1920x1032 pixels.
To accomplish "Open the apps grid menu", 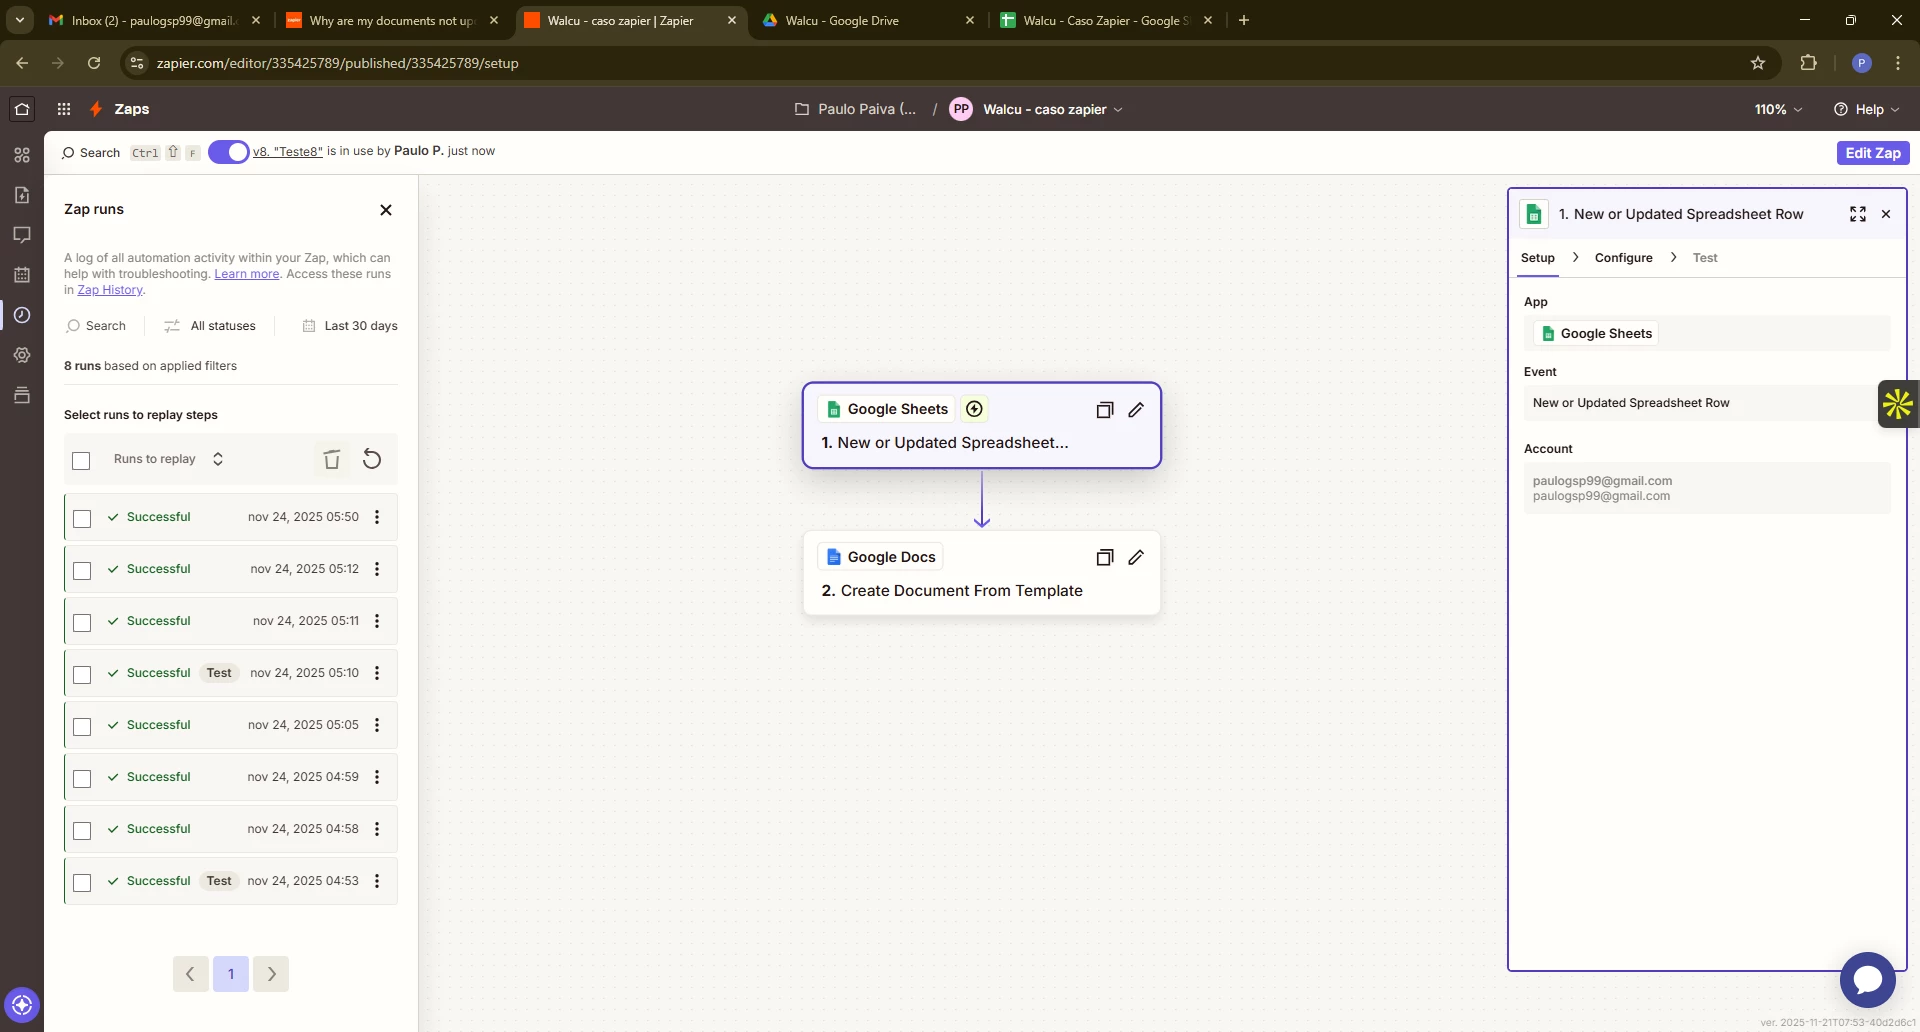I will coord(64,109).
